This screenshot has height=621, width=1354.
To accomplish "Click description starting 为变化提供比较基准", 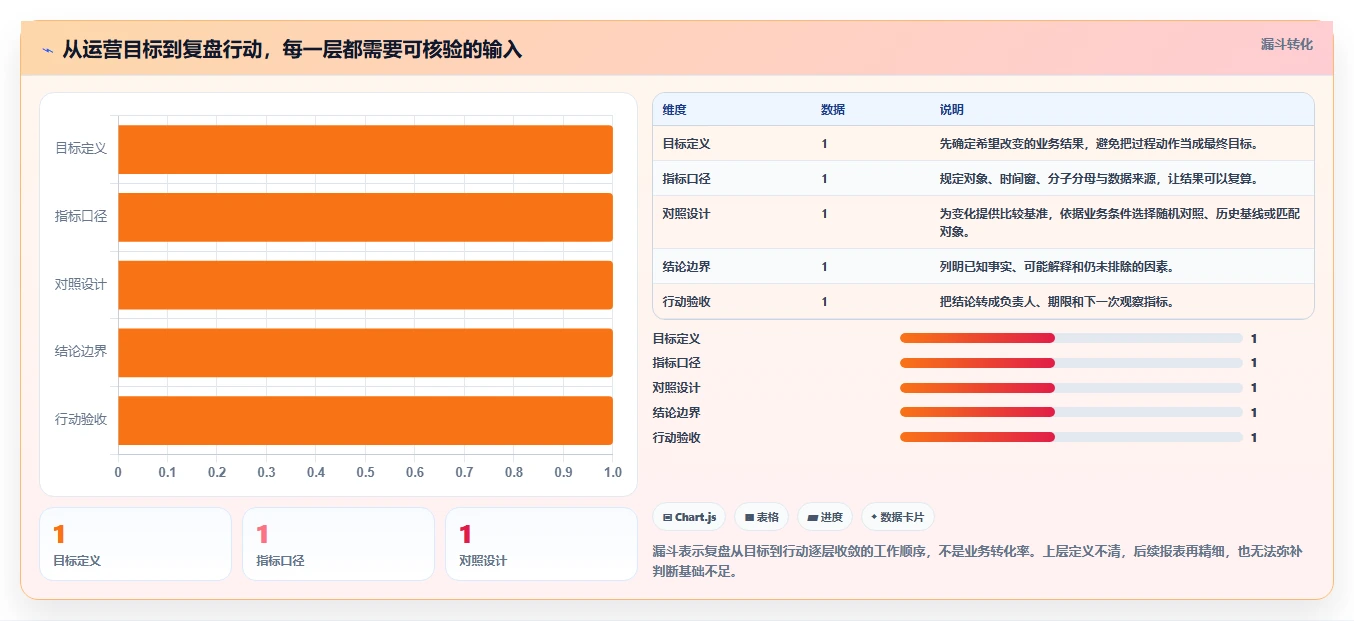I will pyautogui.click(x=1120, y=223).
